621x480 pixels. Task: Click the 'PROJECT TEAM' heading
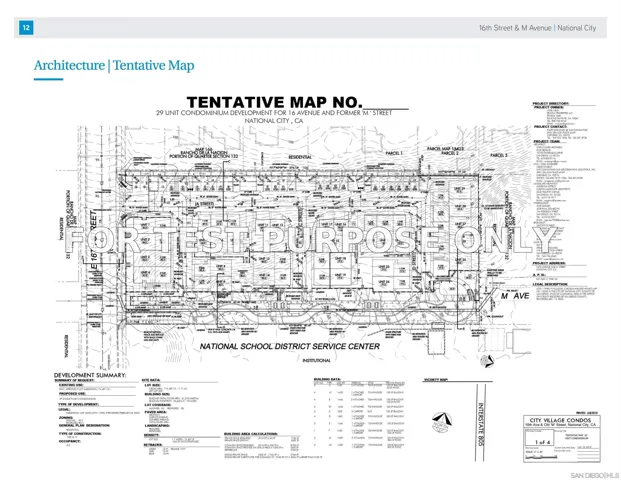tap(547, 141)
